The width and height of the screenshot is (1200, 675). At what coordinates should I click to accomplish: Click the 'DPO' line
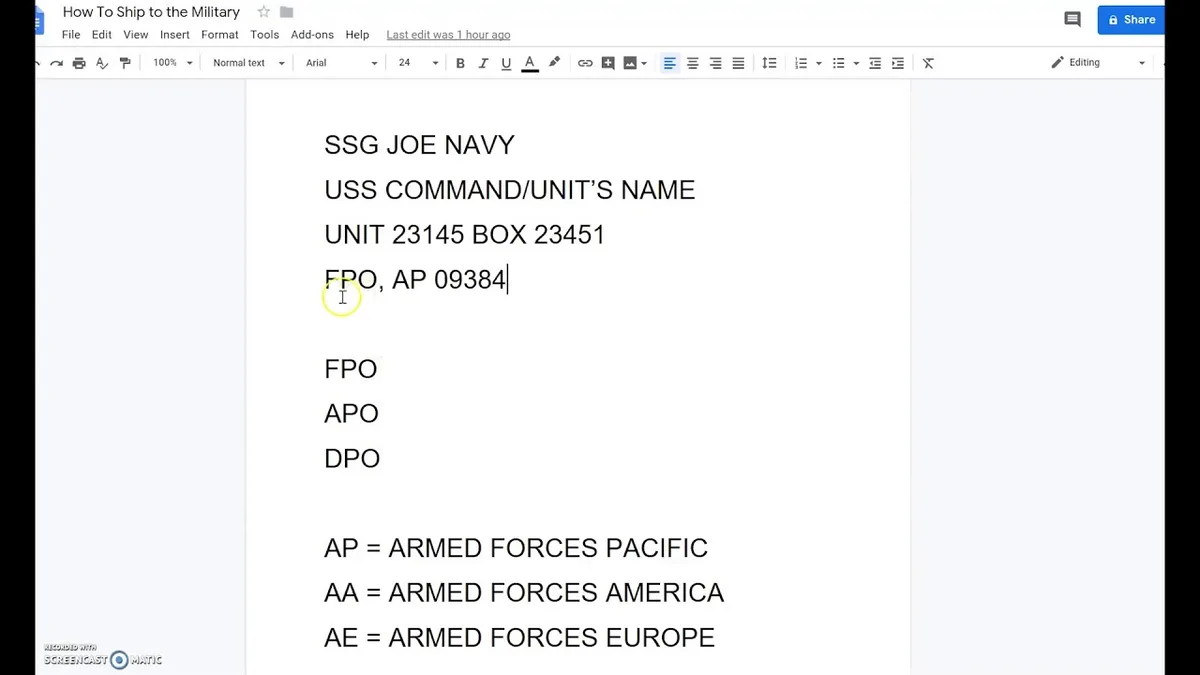352,459
